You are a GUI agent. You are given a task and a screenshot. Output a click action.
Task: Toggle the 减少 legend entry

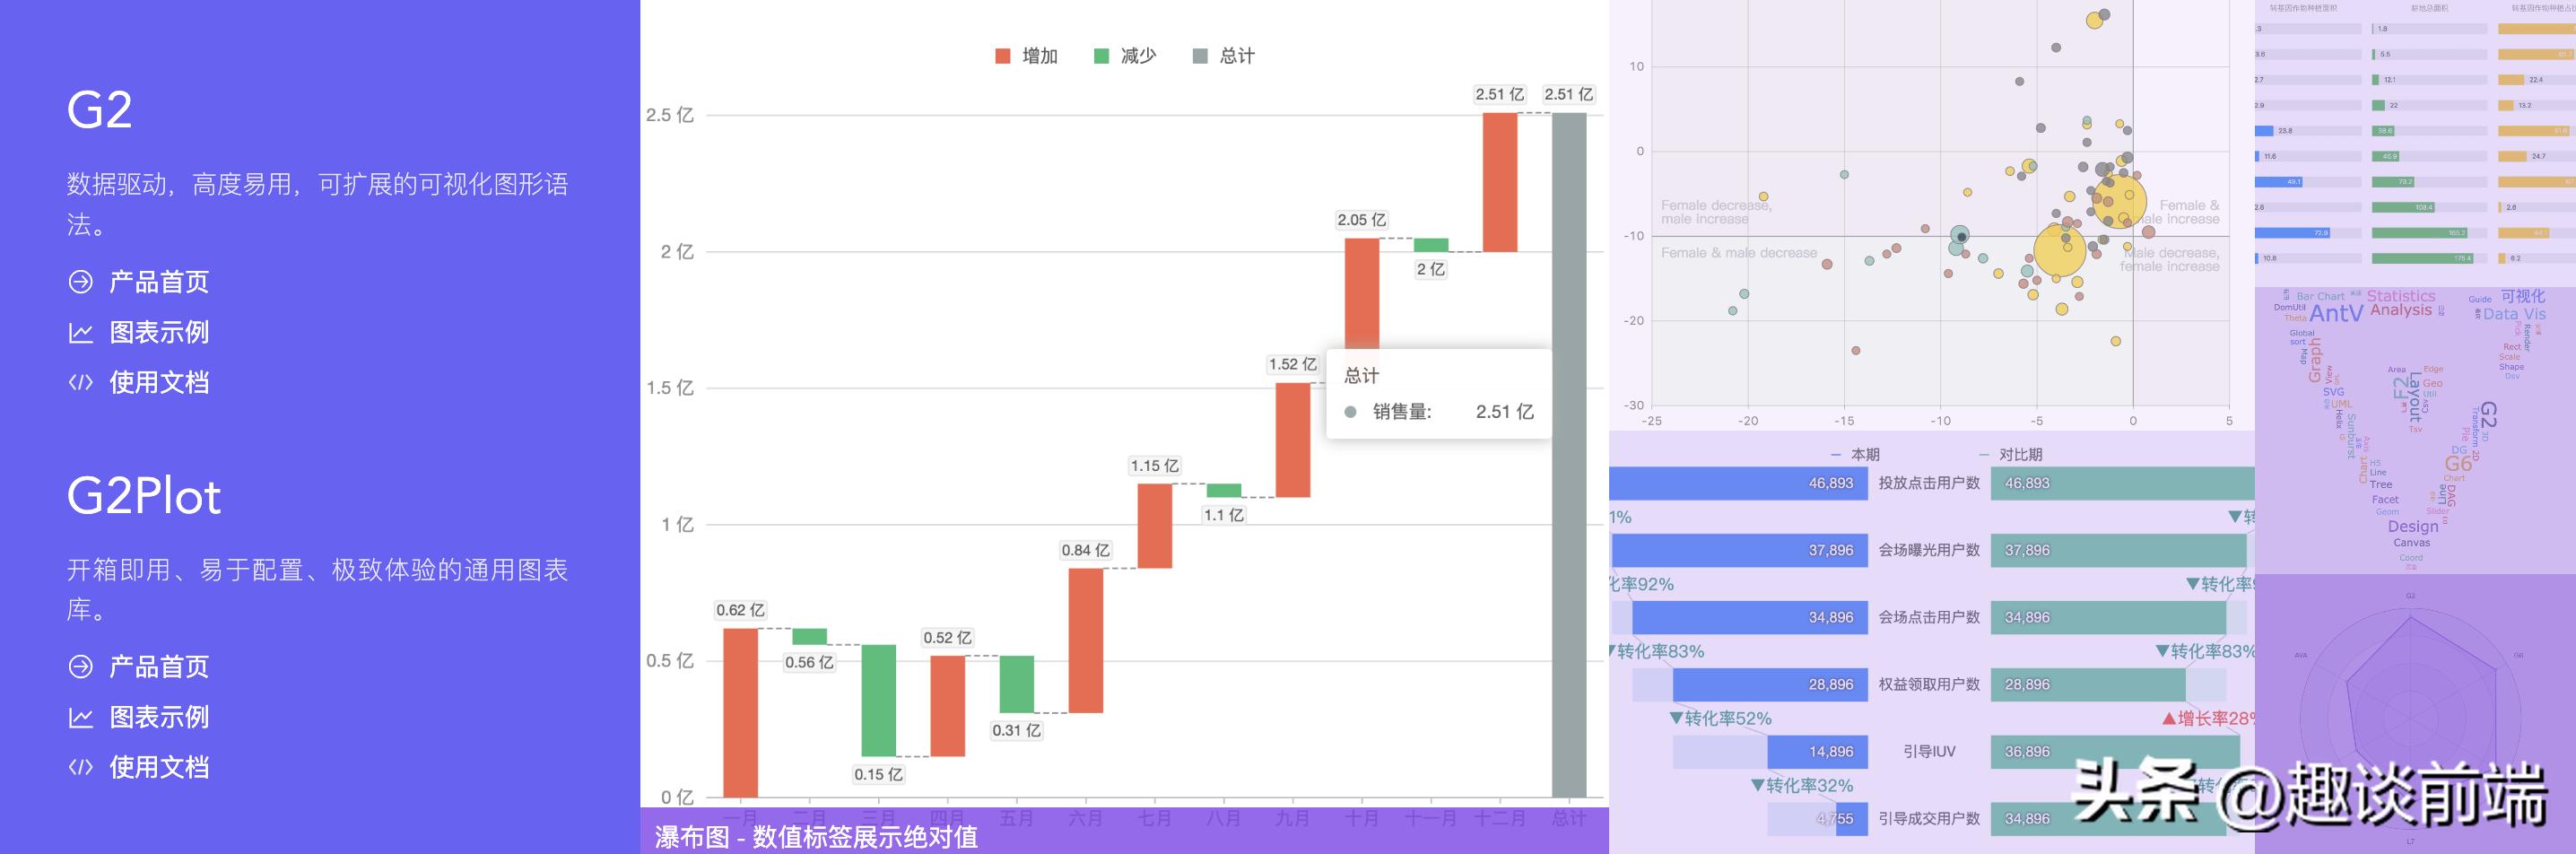[1120, 56]
